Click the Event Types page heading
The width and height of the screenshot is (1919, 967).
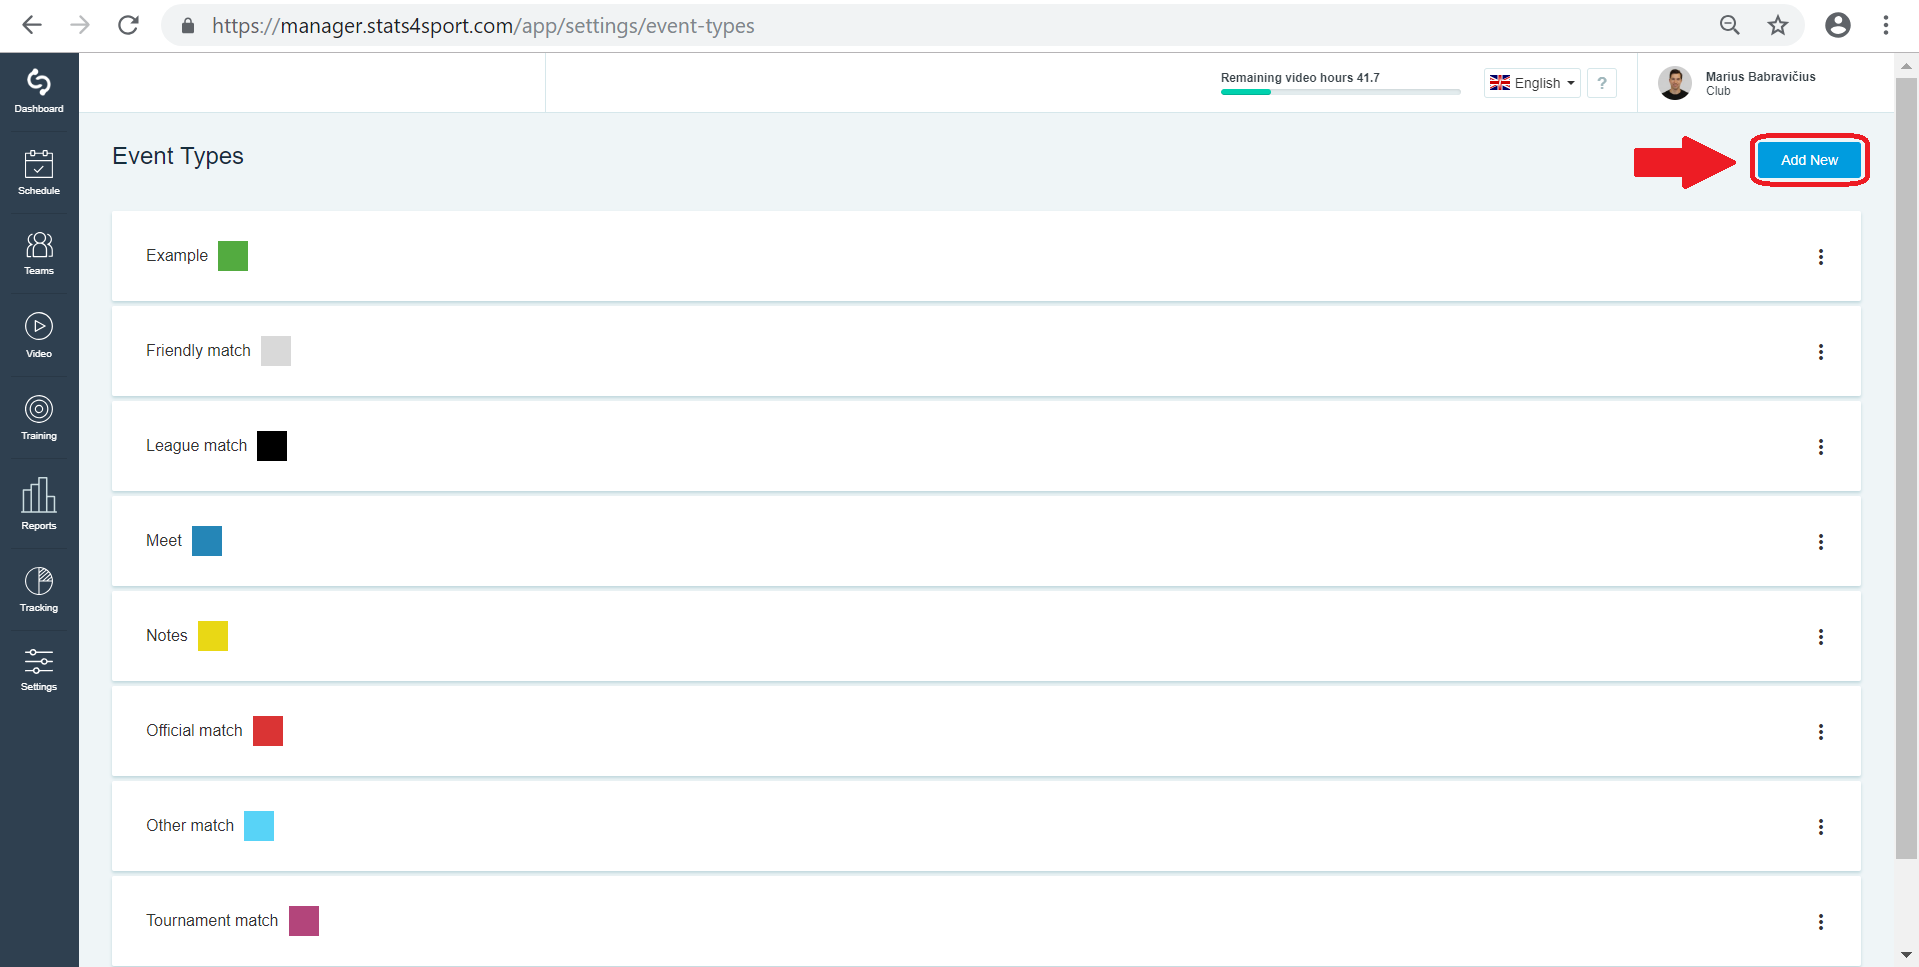178,156
